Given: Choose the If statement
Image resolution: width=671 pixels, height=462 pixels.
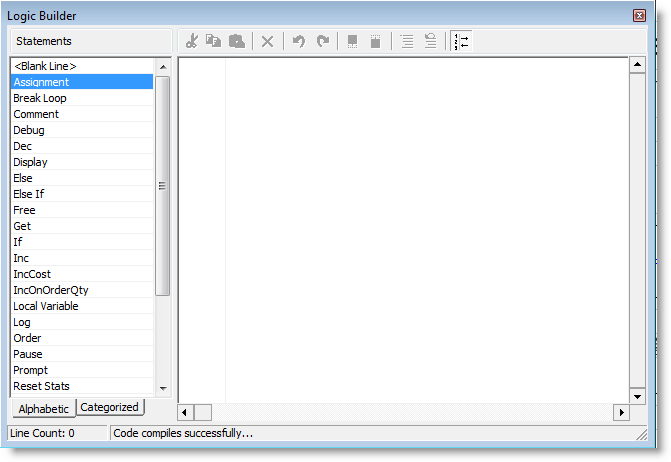Looking at the screenshot, I should tap(82, 242).
